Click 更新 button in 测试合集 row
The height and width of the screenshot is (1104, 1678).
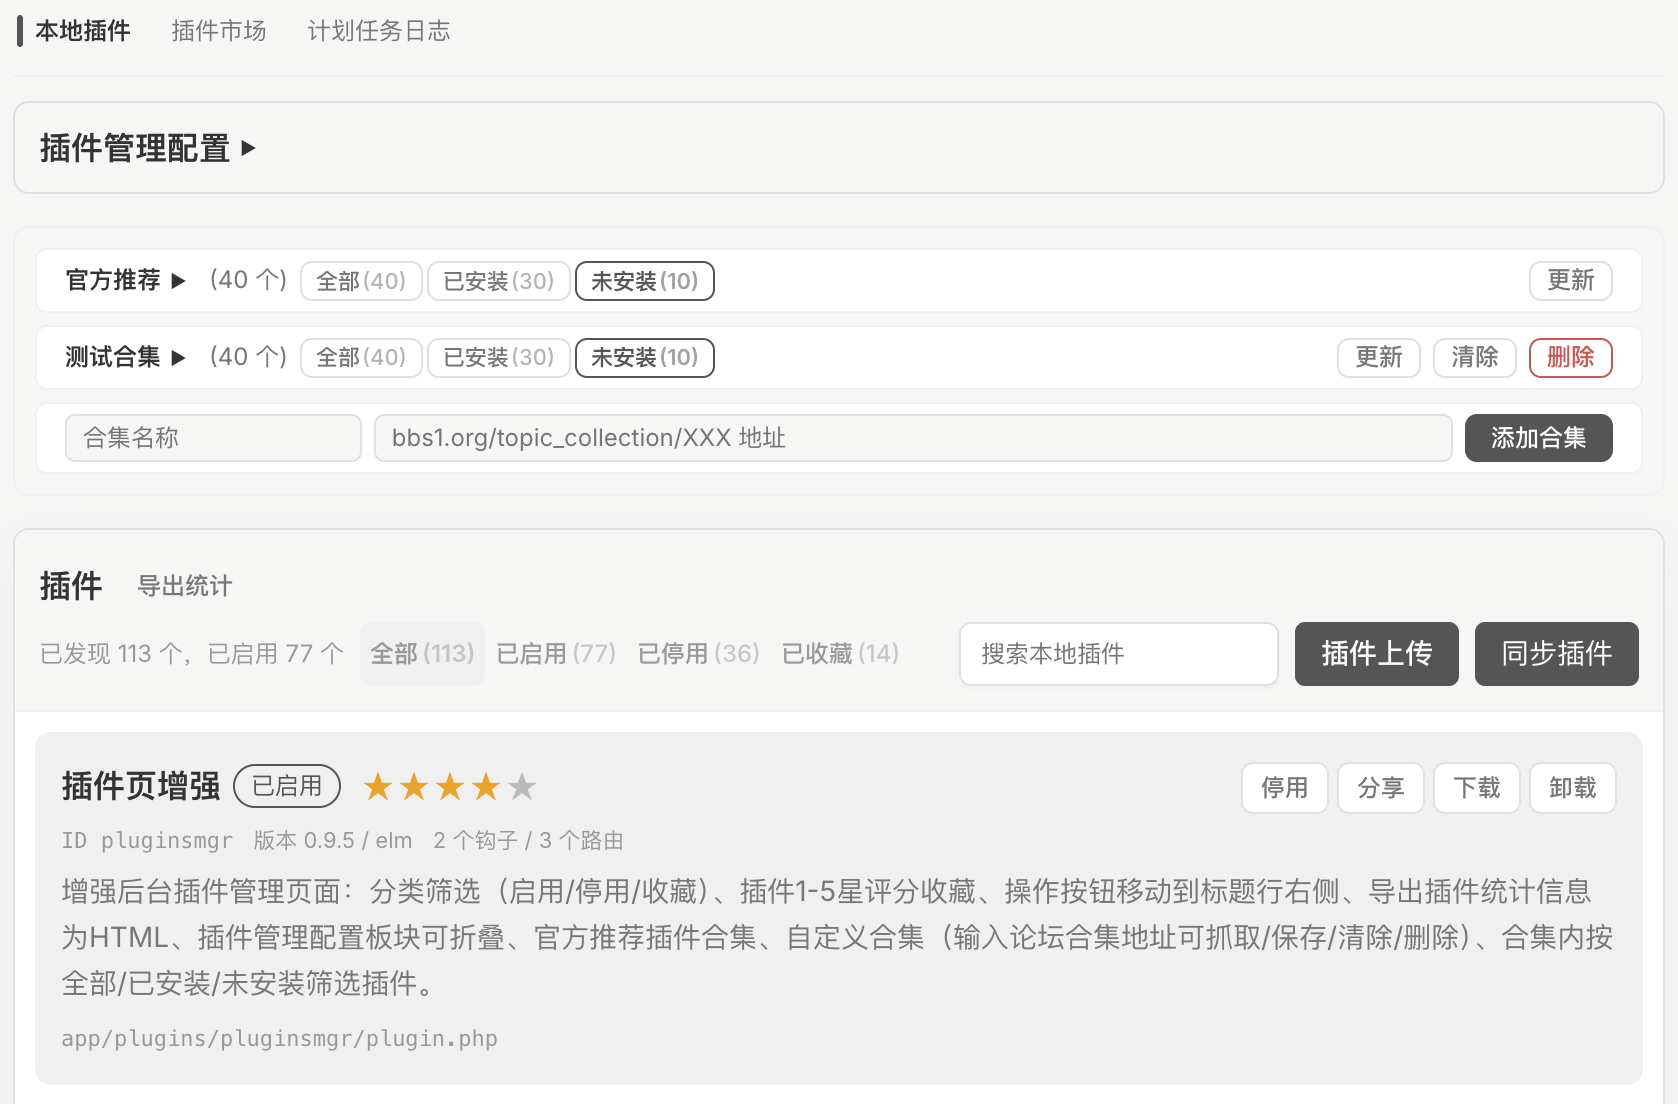pyautogui.click(x=1378, y=357)
